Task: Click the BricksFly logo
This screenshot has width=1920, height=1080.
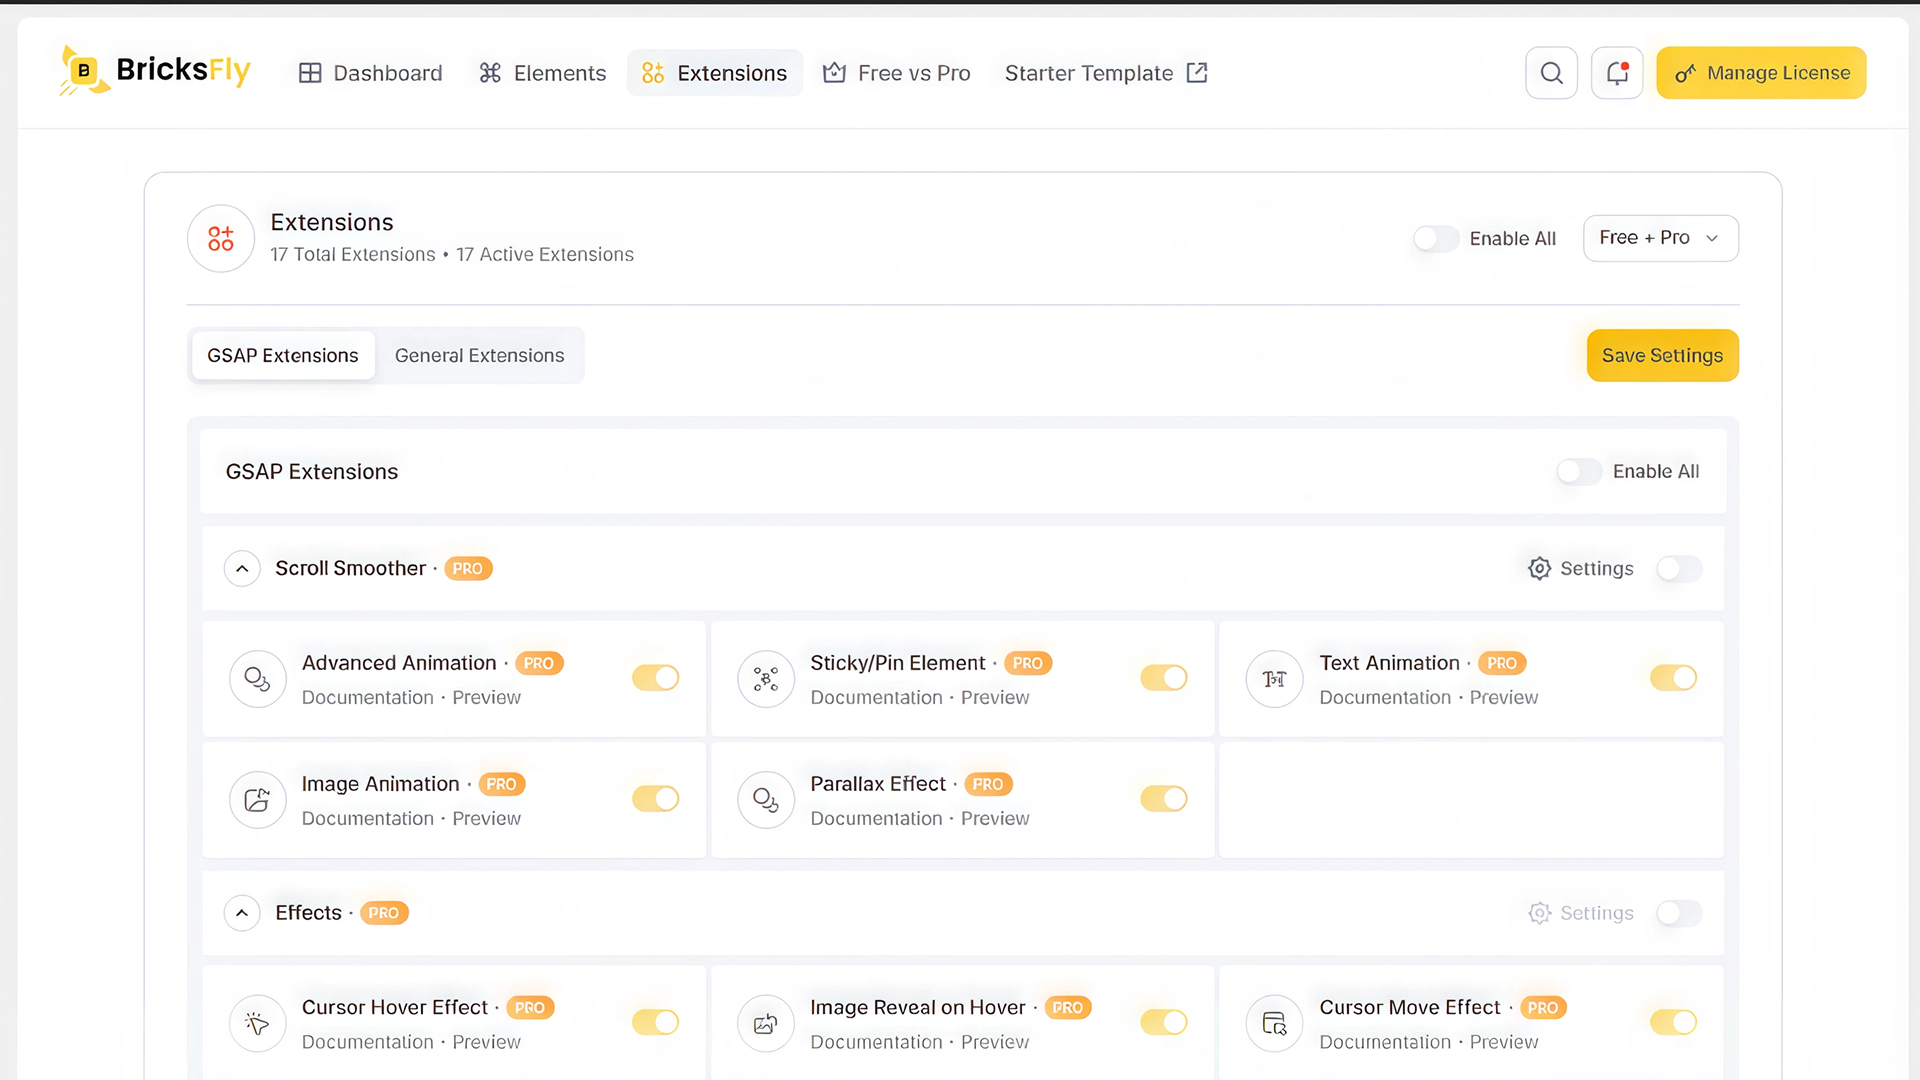Action: click(154, 71)
